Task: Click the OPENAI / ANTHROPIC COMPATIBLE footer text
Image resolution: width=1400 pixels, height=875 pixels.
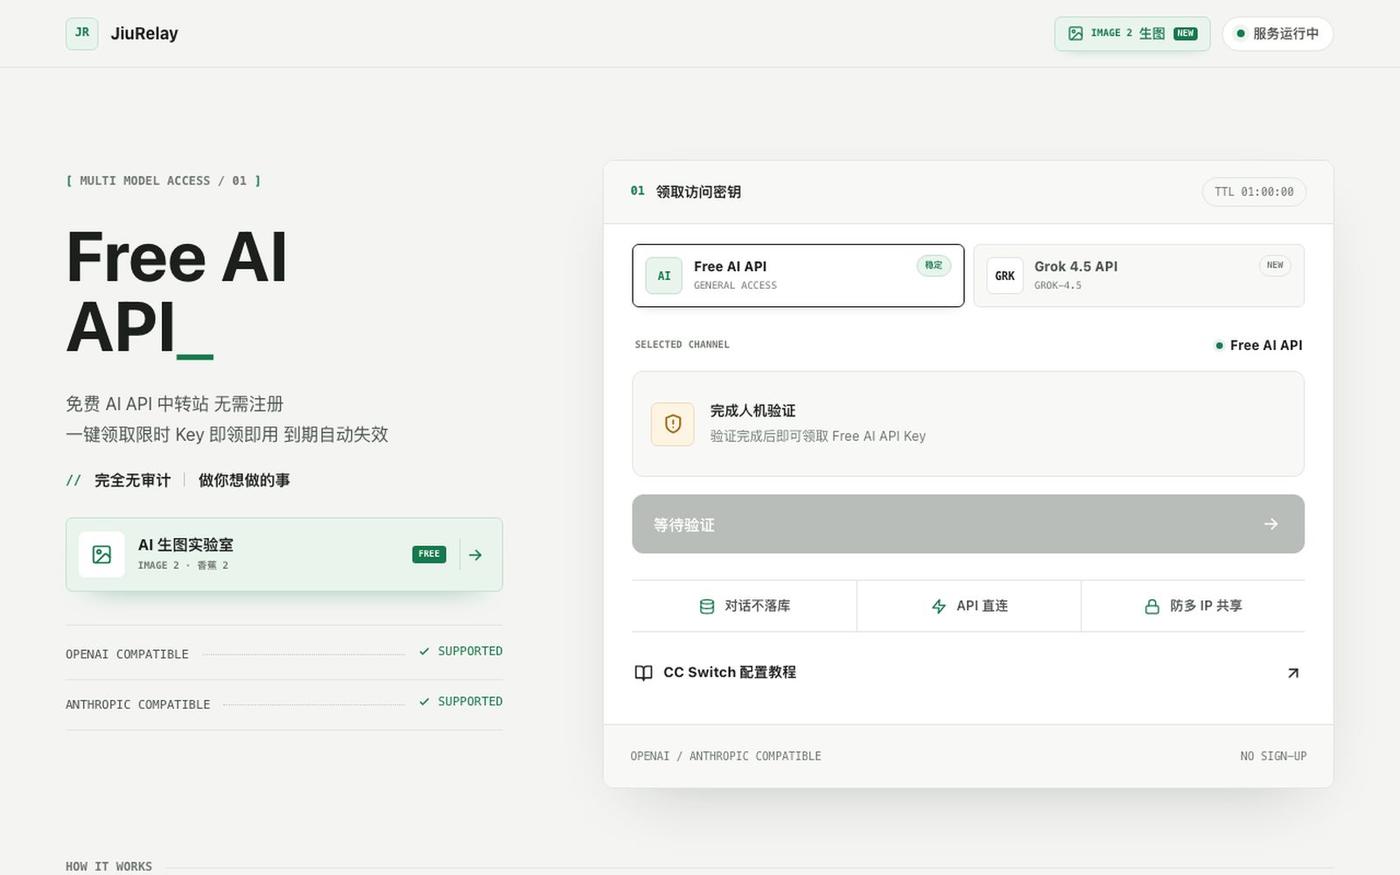Action: 725,756
